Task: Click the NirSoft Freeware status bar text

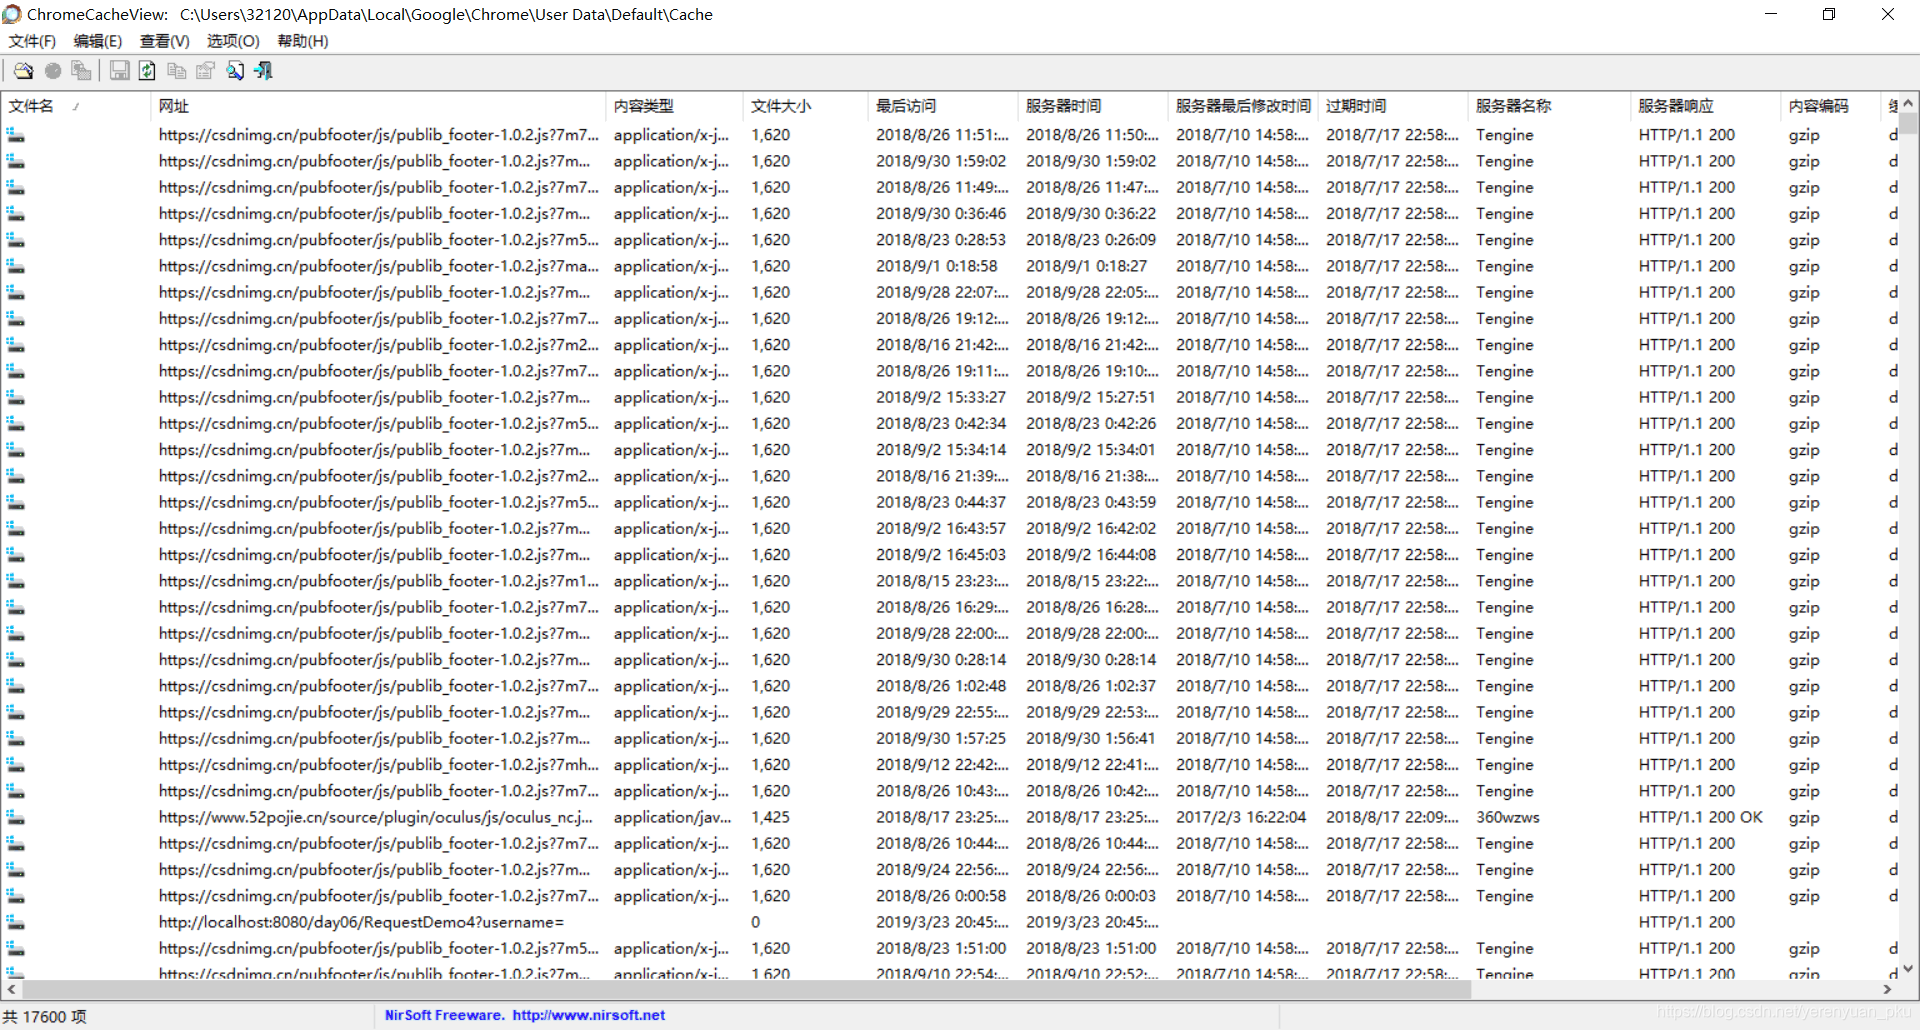Action: tap(444, 1015)
